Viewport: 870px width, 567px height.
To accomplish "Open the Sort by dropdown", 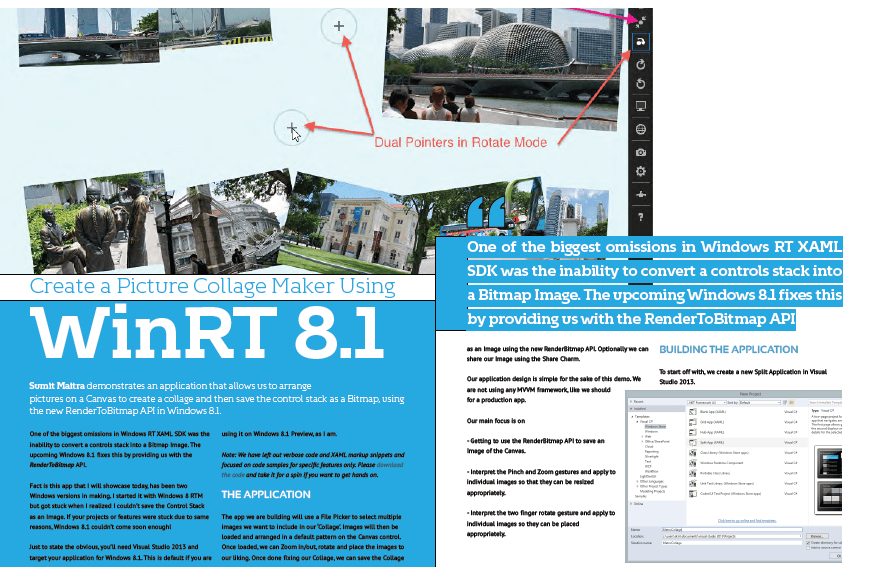I will 760,403.
